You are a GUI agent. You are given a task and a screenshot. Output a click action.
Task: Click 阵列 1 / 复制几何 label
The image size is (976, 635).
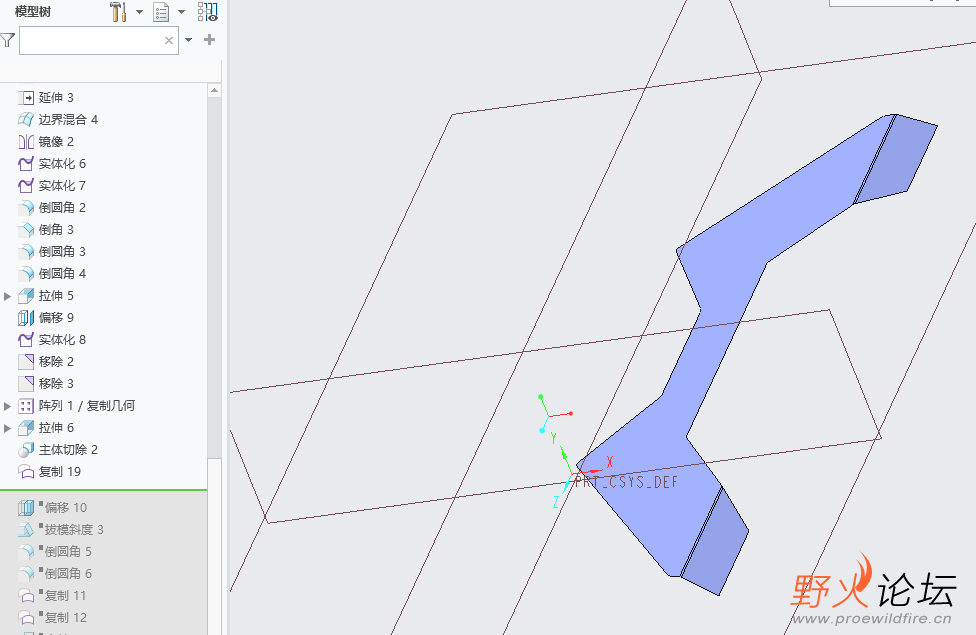click(87, 406)
